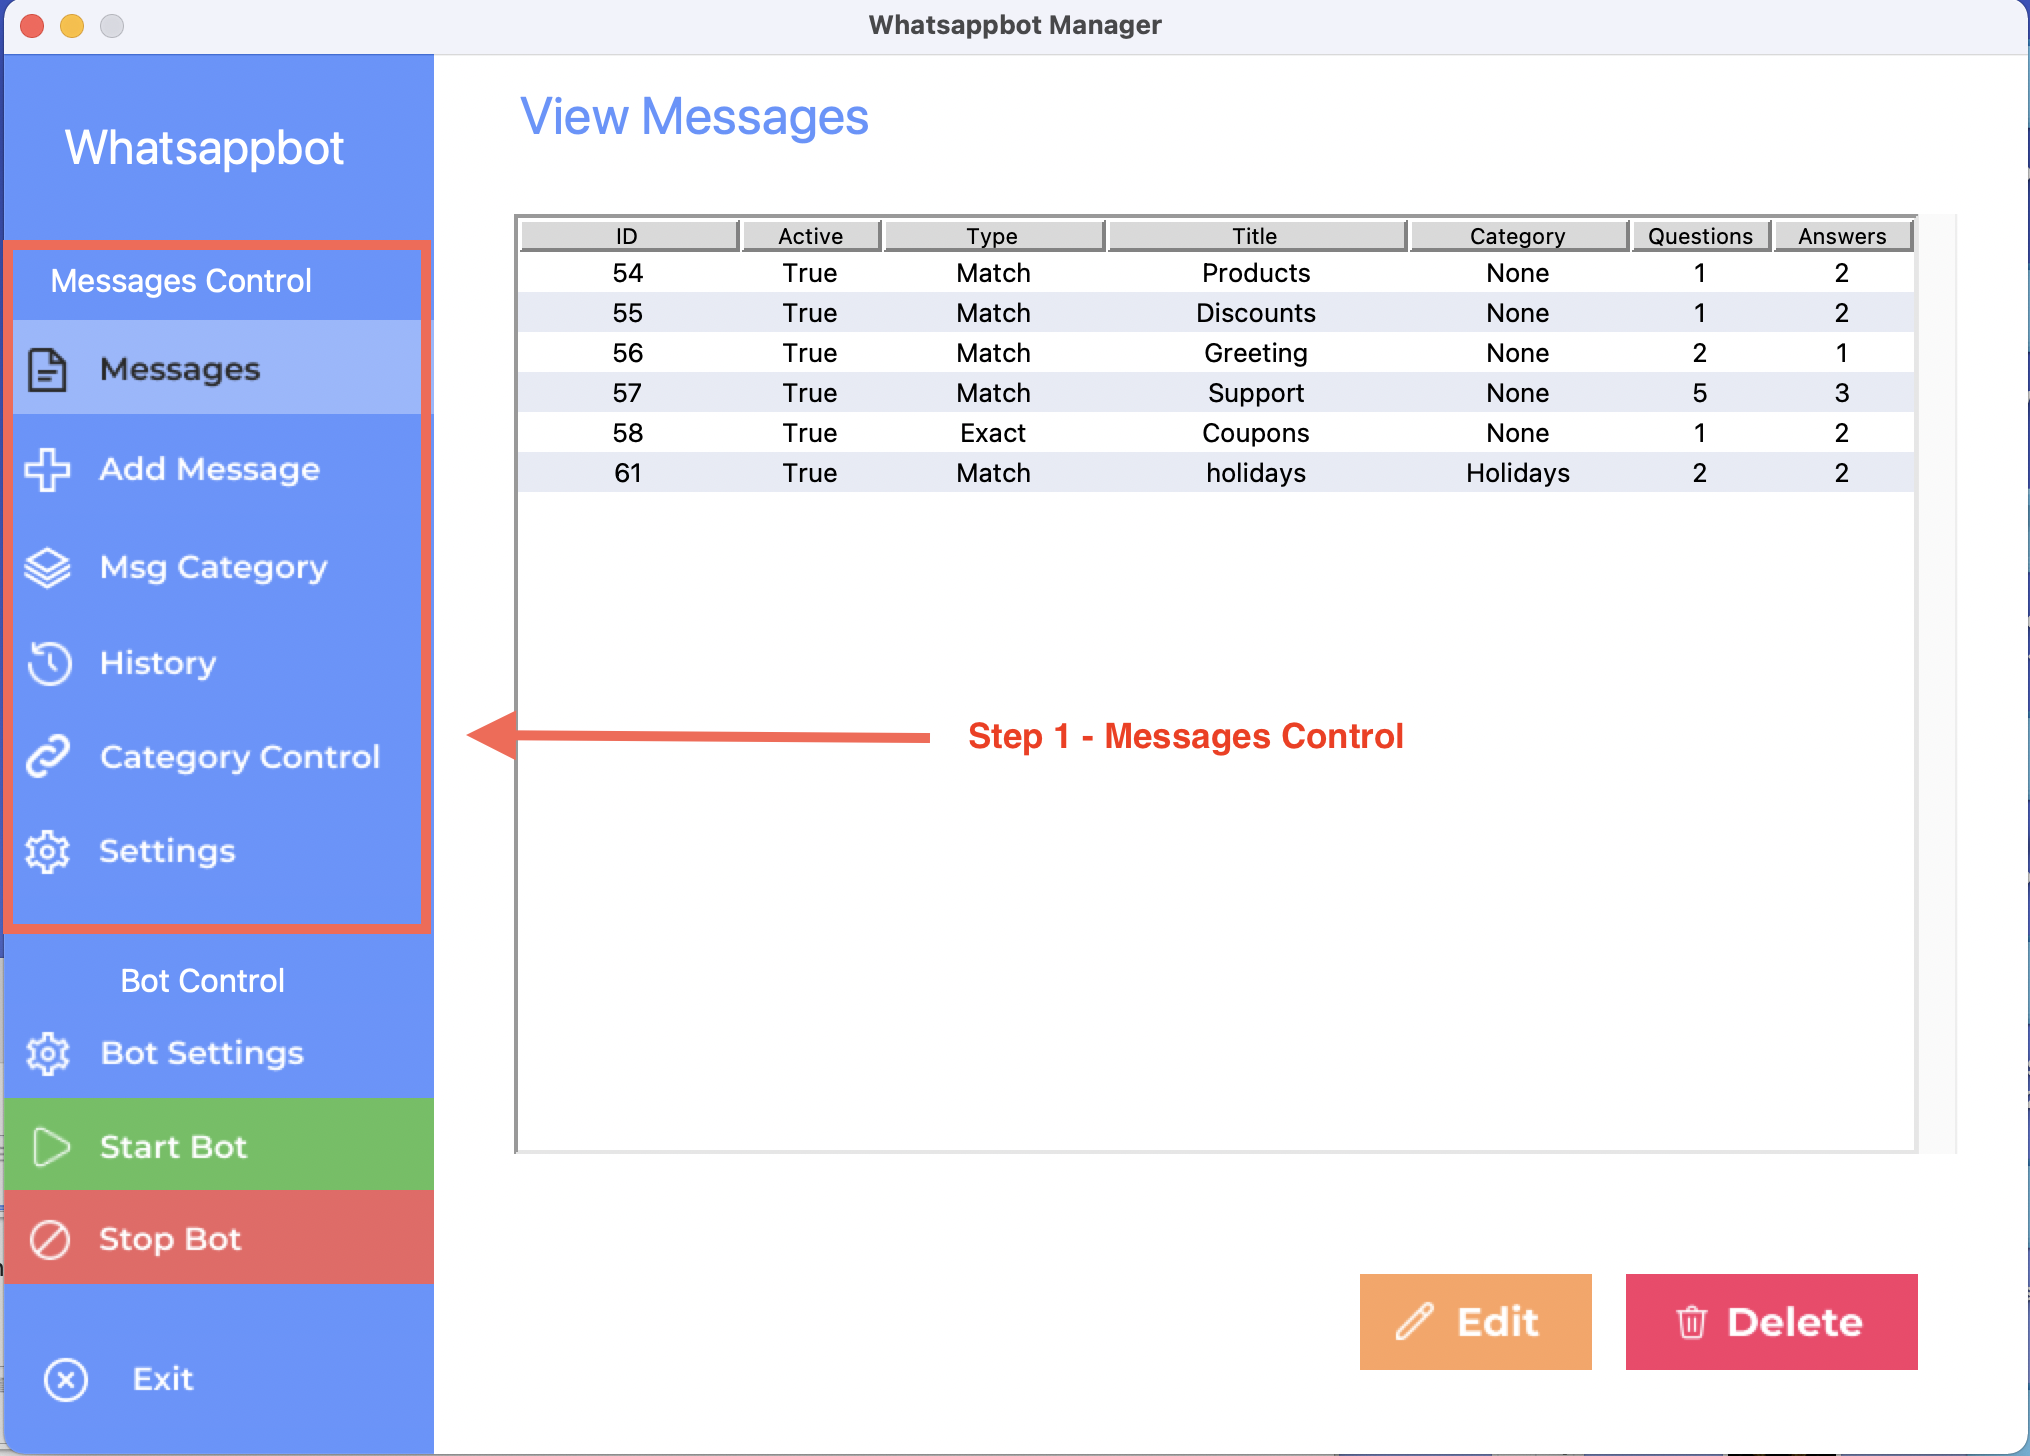The width and height of the screenshot is (2030, 1456).
Task: Open the History section
Action: (x=218, y=663)
